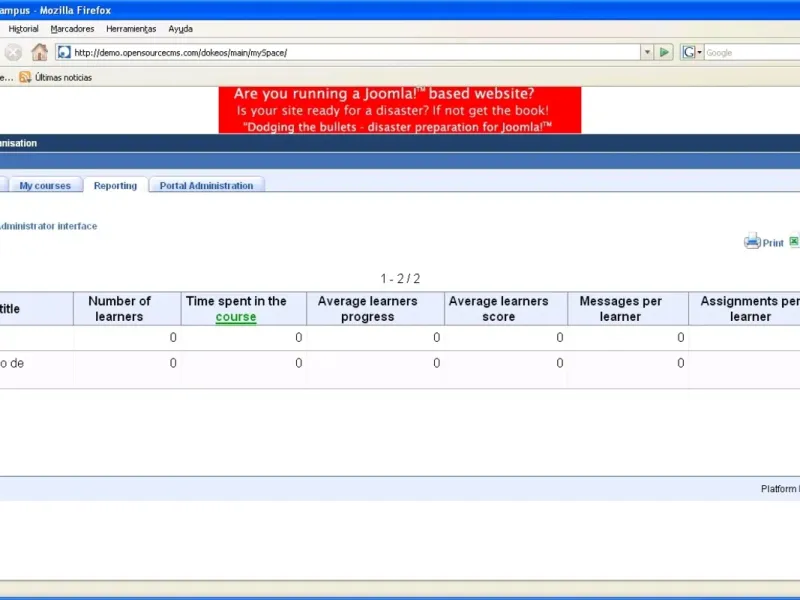Click the Google search box

point(752,52)
